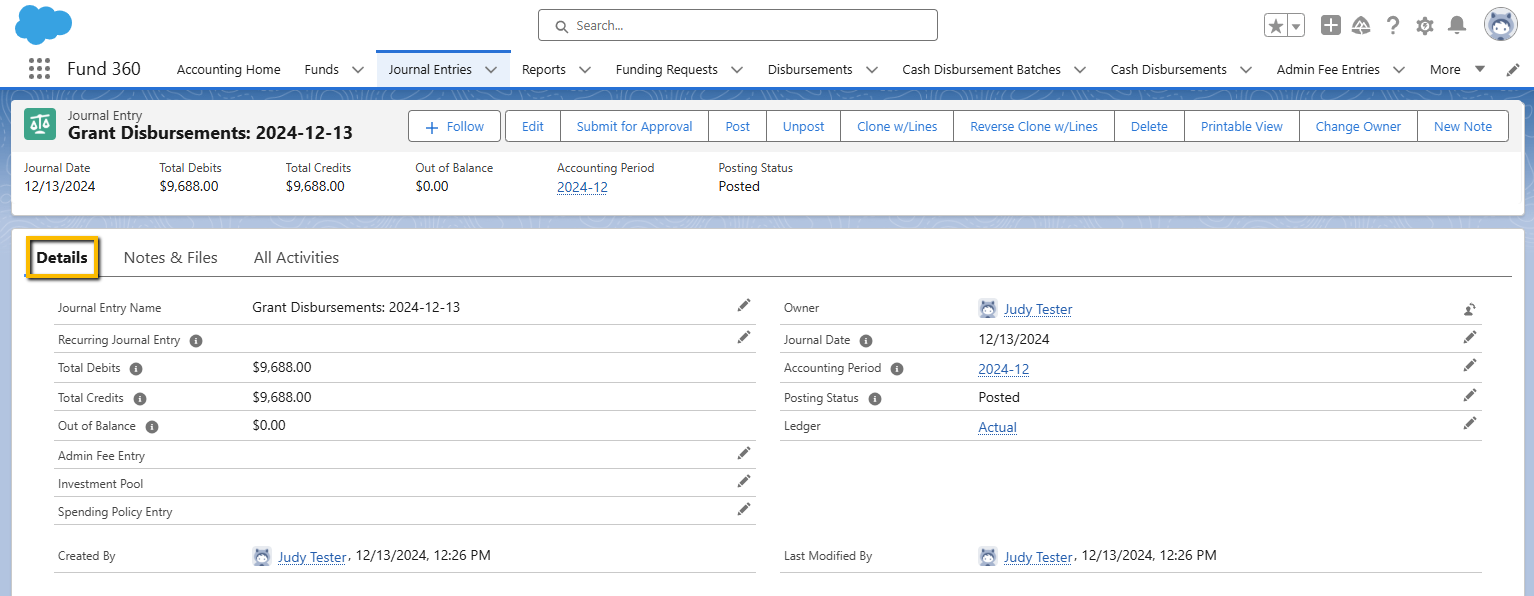Edit Posting Status field pencil
Image resolution: width=1534 pixels, height=596 pixels.
click(x=1469, y=395)
